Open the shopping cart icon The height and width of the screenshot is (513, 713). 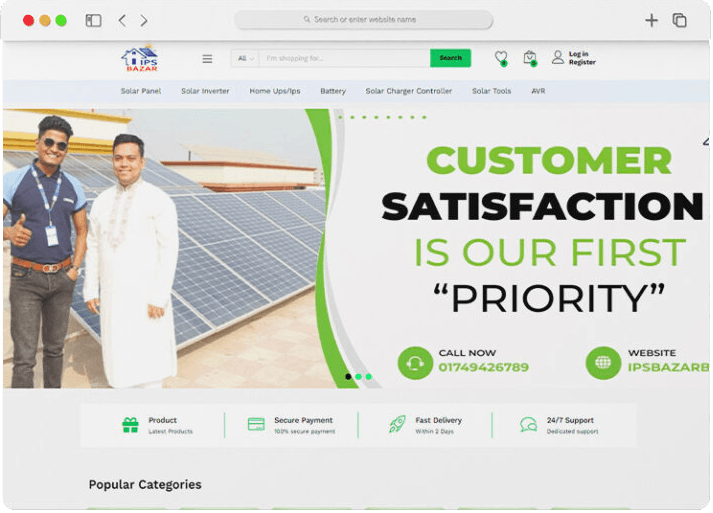(529, 58)
